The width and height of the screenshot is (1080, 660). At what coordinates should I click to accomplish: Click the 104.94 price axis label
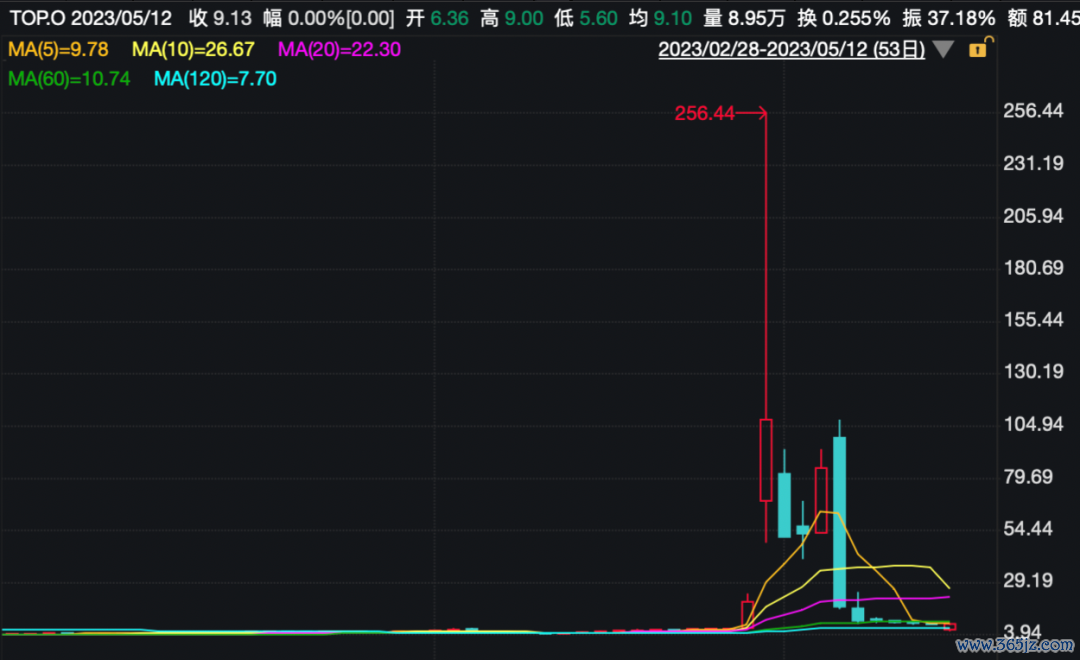1033,424
